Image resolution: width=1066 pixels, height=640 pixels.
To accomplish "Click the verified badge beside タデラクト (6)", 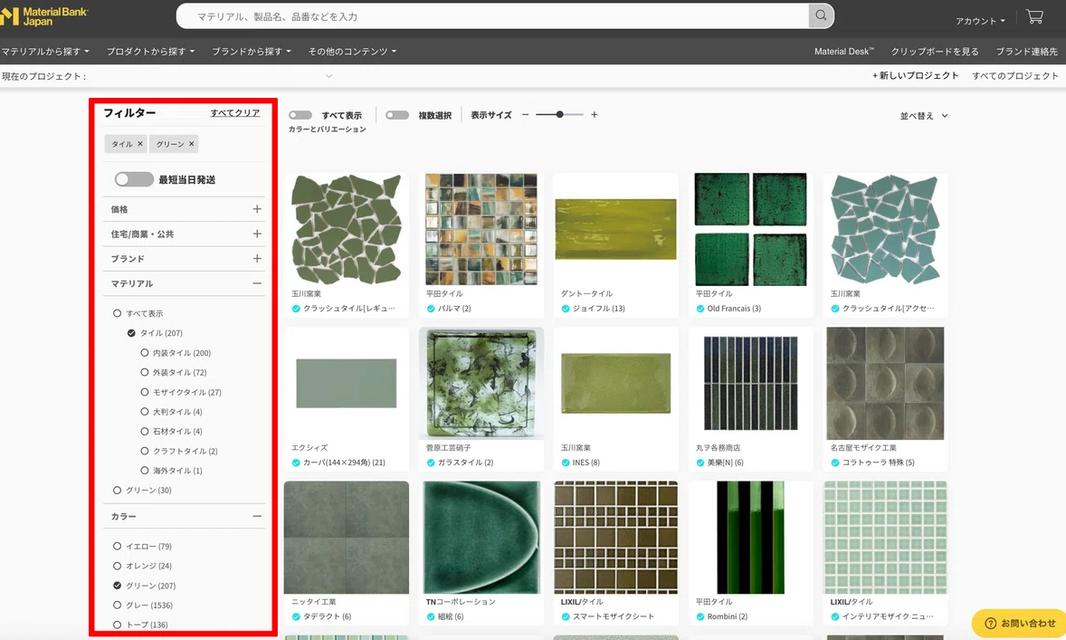I will click(296, 617).
